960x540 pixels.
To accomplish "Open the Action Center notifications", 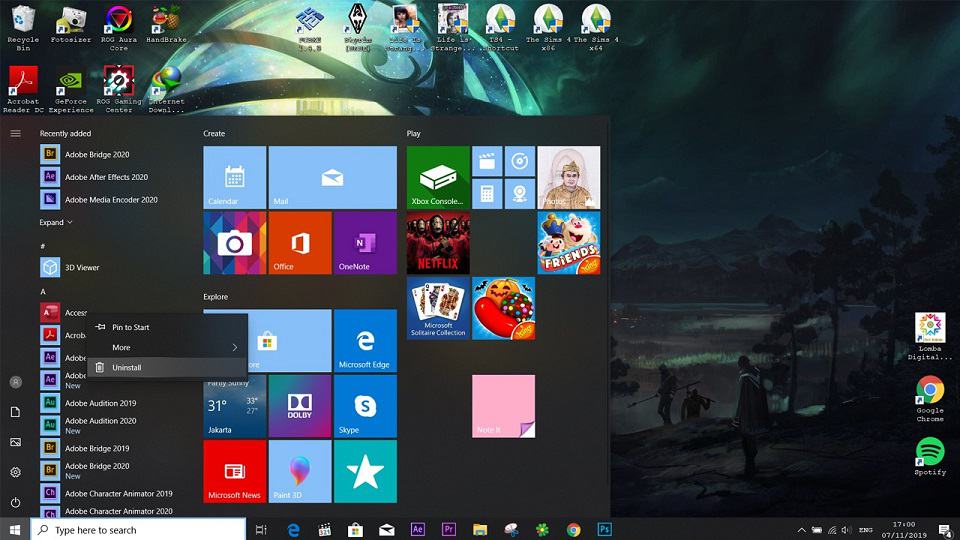I will coord(946,530).
